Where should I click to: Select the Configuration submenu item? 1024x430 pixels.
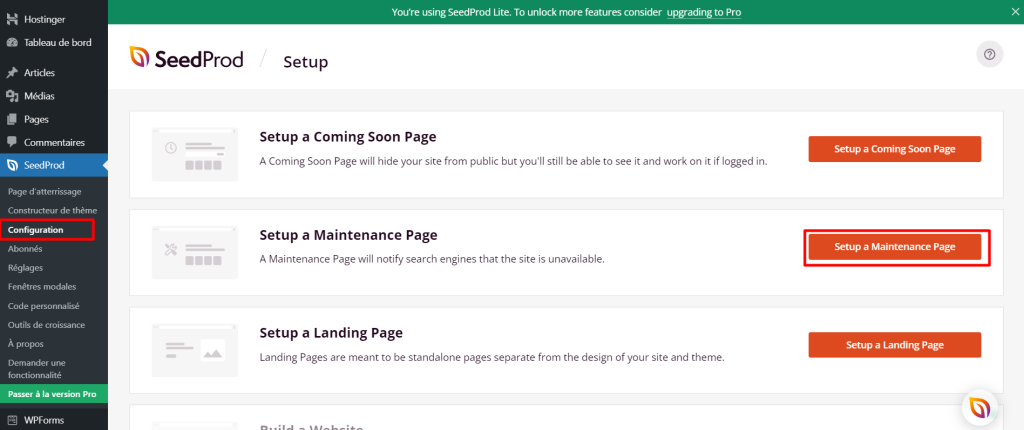pyautogui.click(x=35, y=230)
